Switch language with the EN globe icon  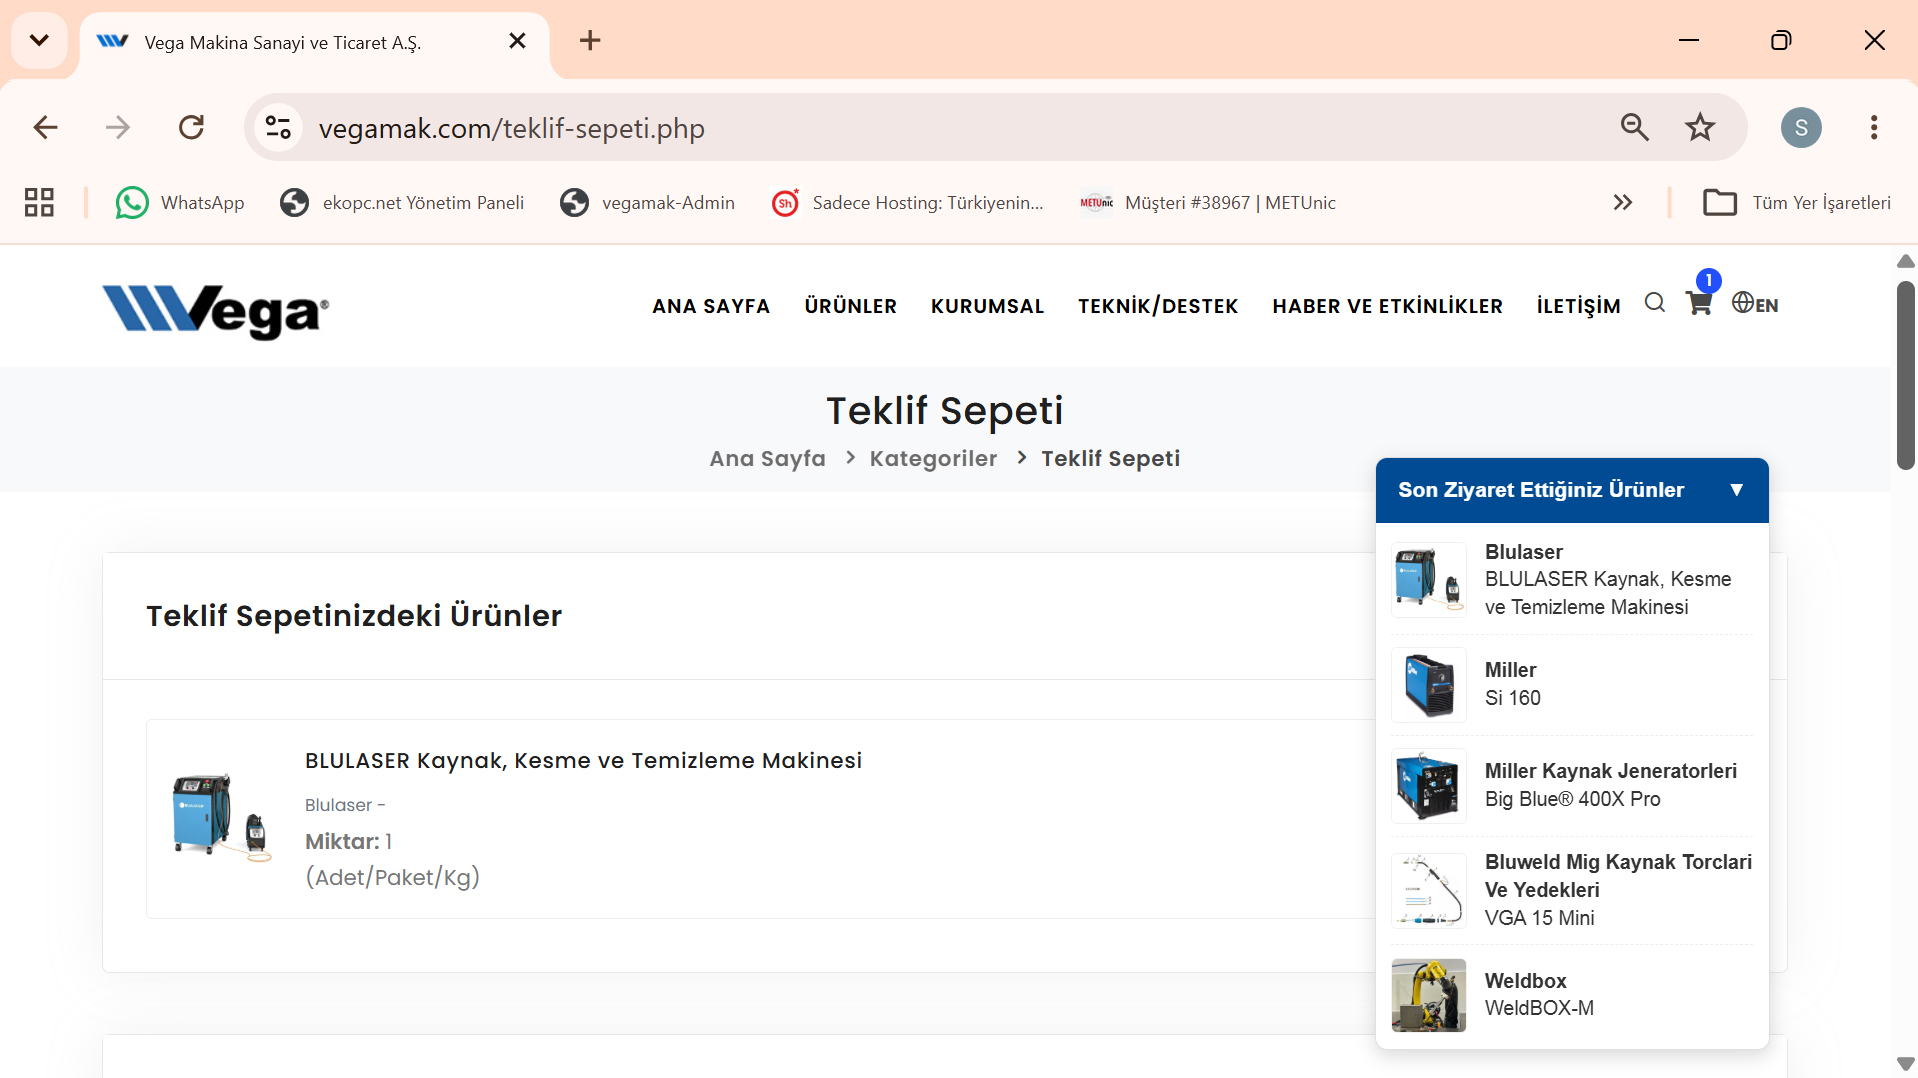click(x=1755, y=304)
